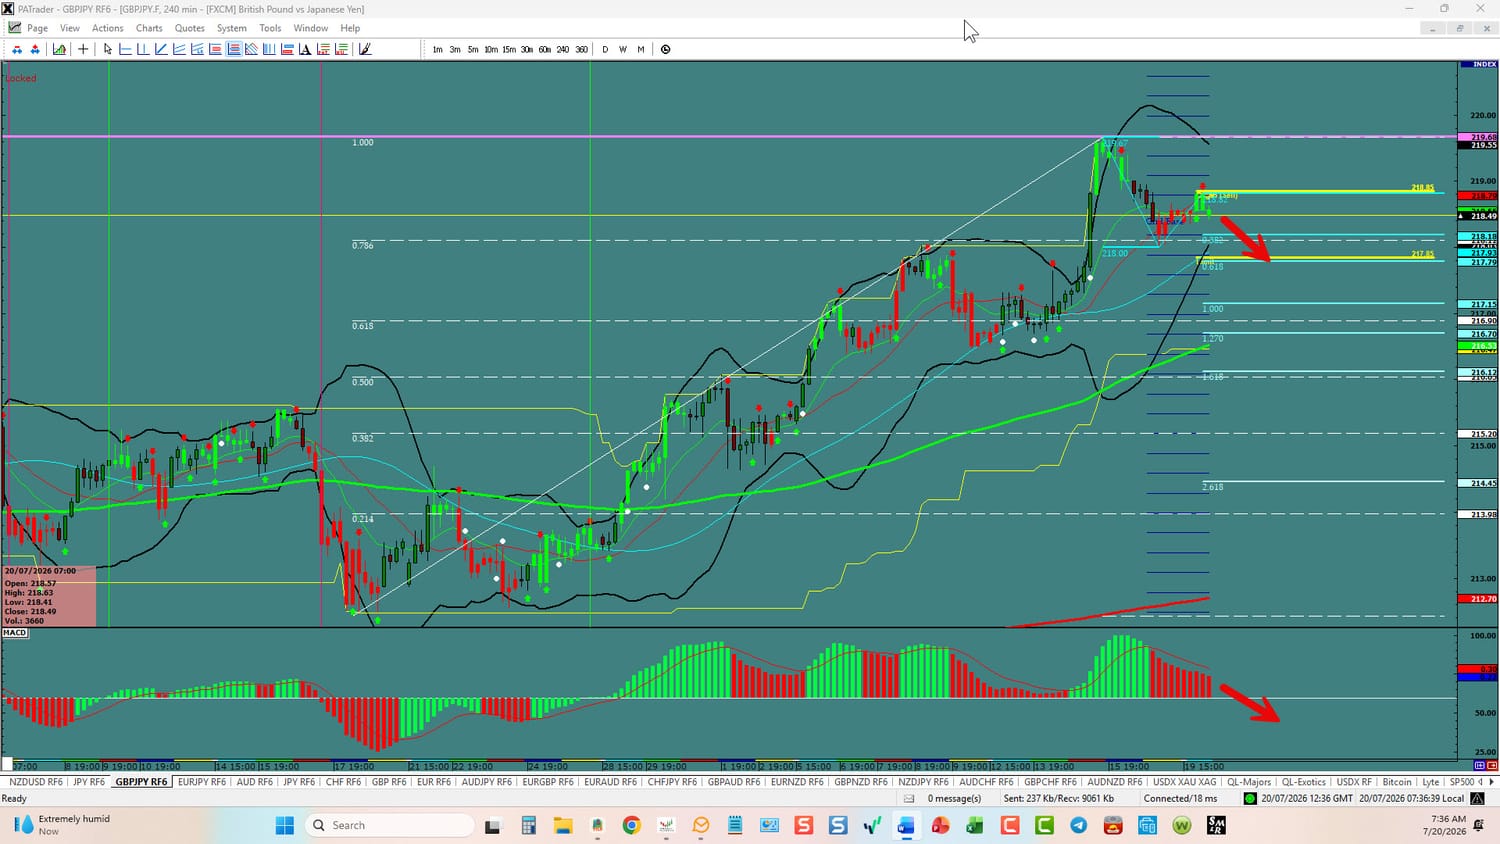Switch to 60m timeframe

[545, 49]
